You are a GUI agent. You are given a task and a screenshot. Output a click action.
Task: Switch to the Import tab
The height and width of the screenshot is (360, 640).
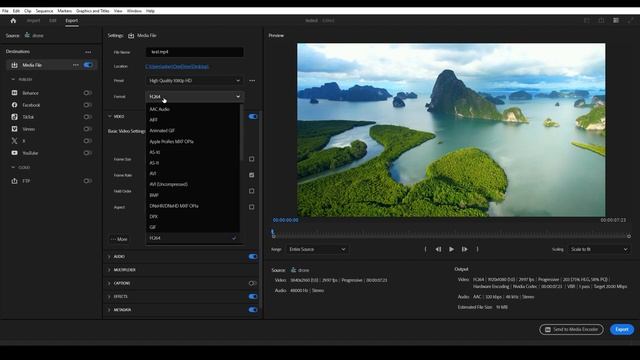click(x=33, y=20)
